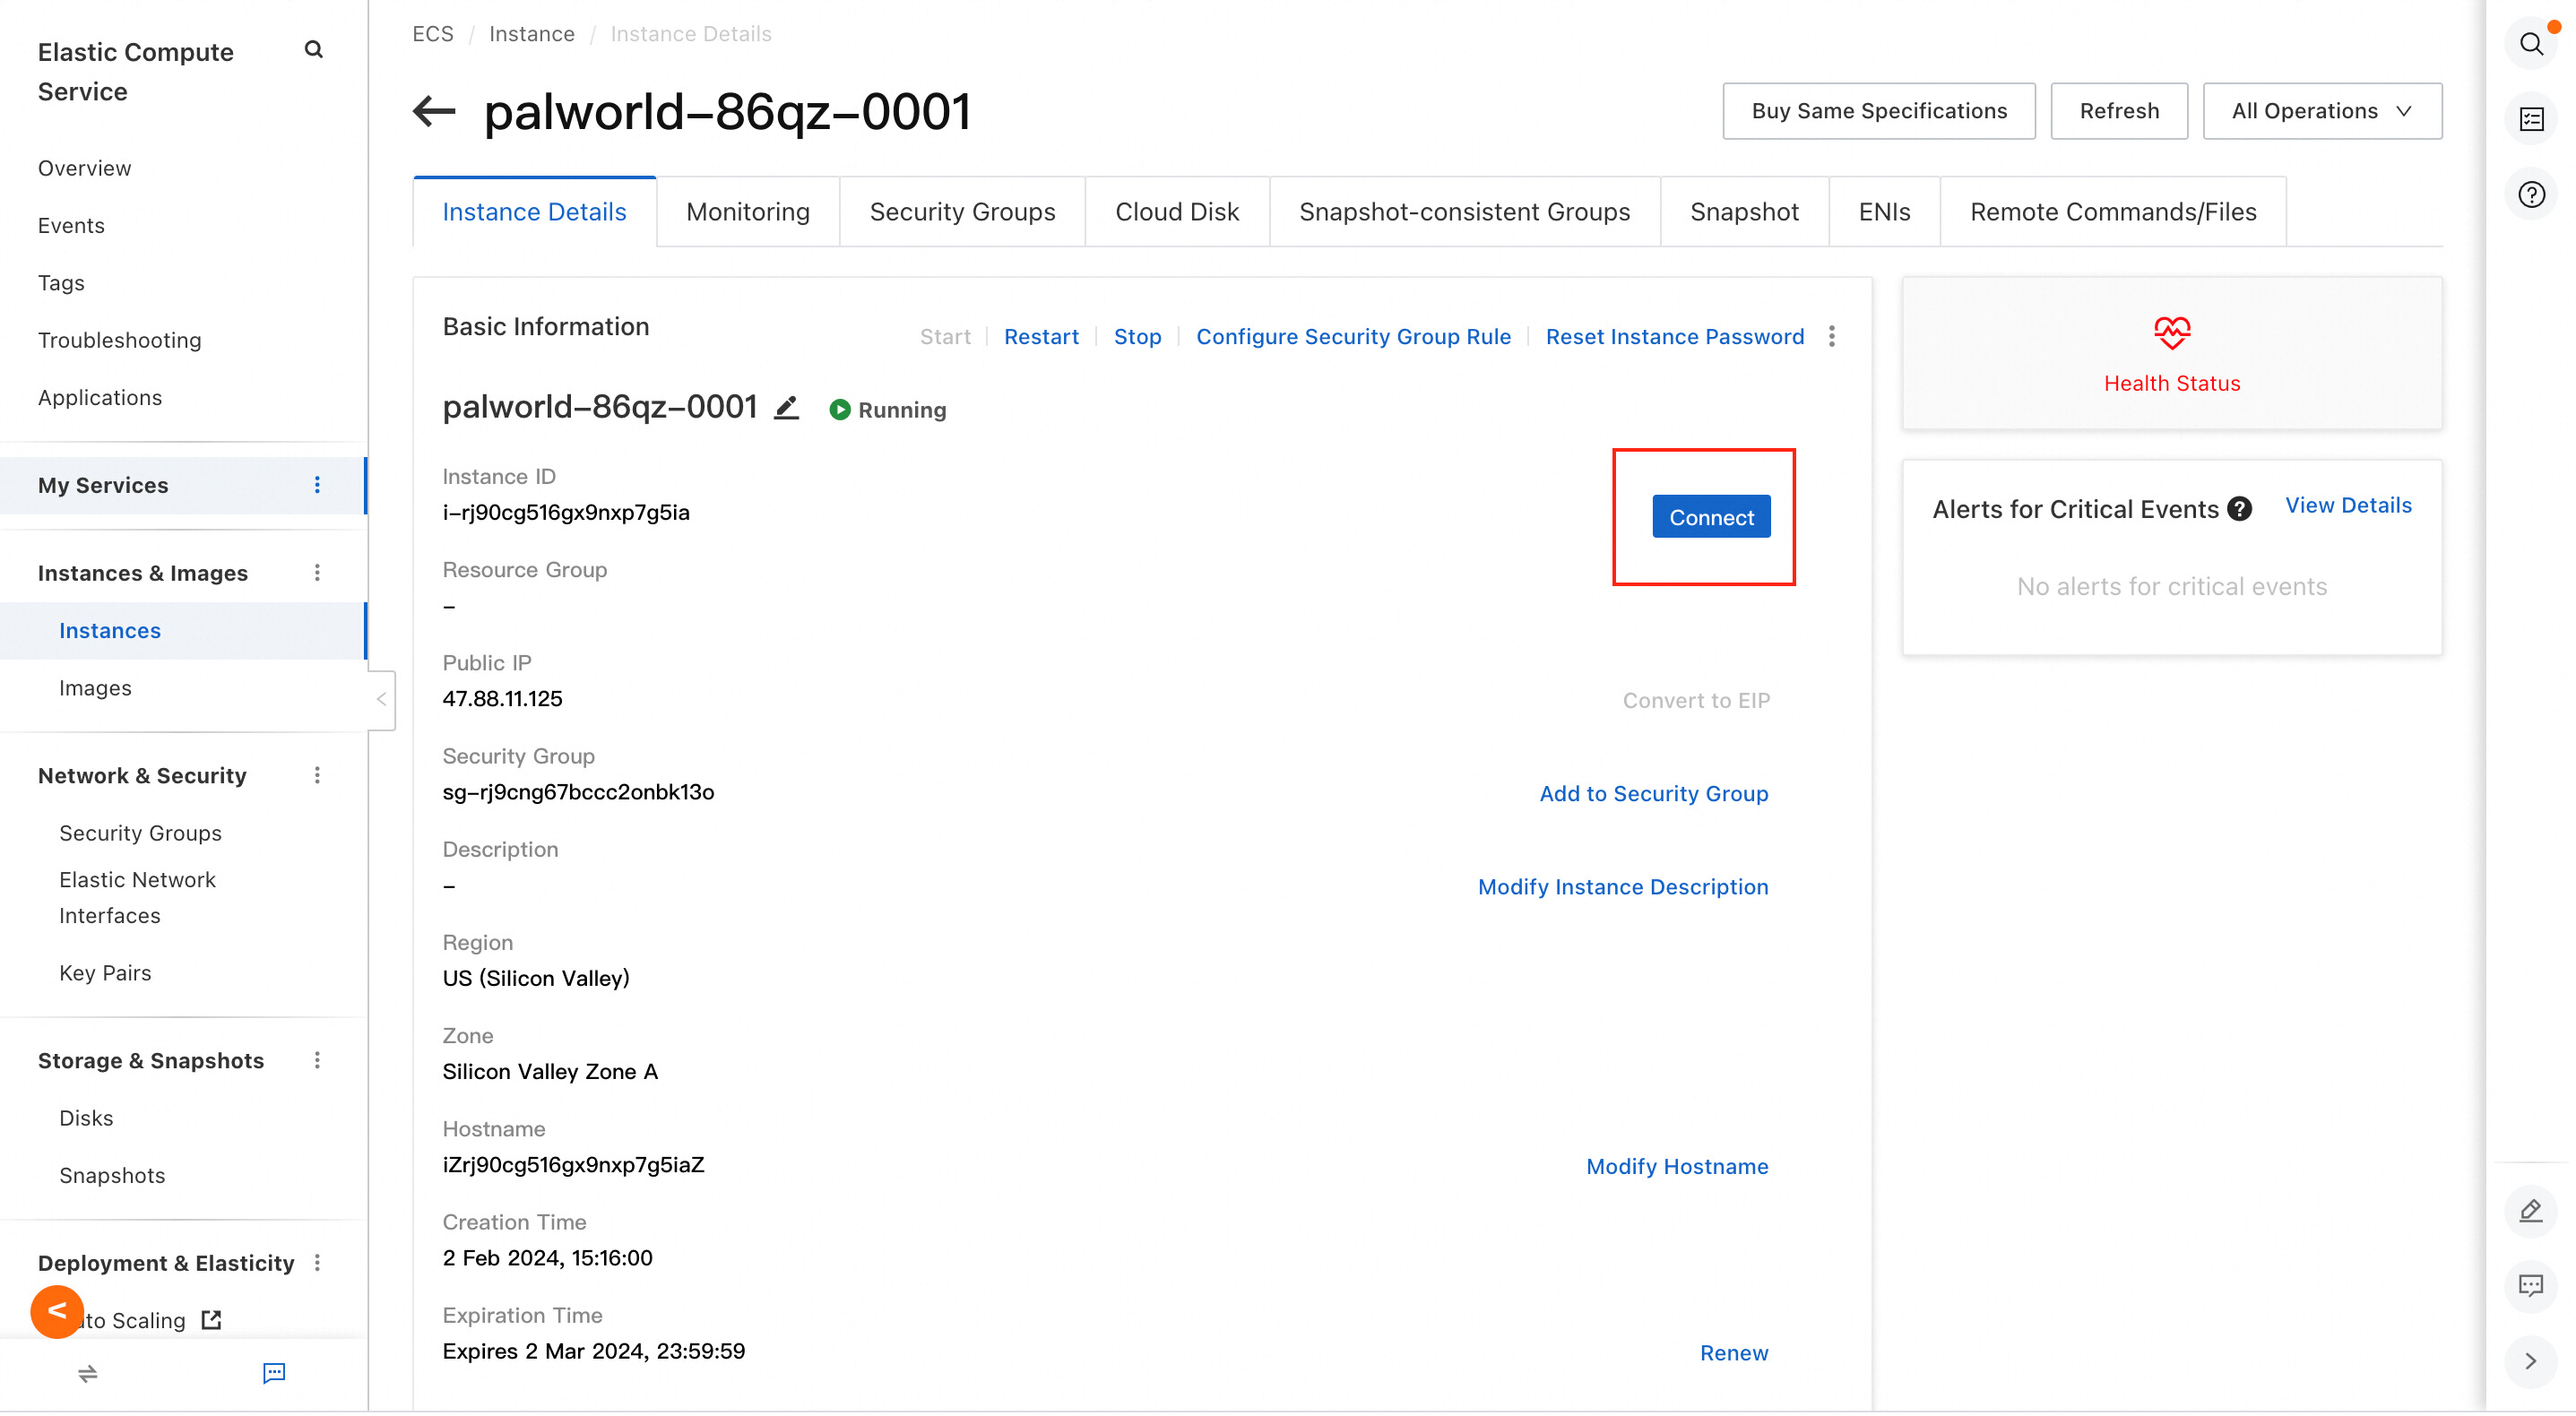Screen dimensions: 2576x1416
Task: Click the orange circular back button
Action: pyautogui.click(x=57, y=1312)
